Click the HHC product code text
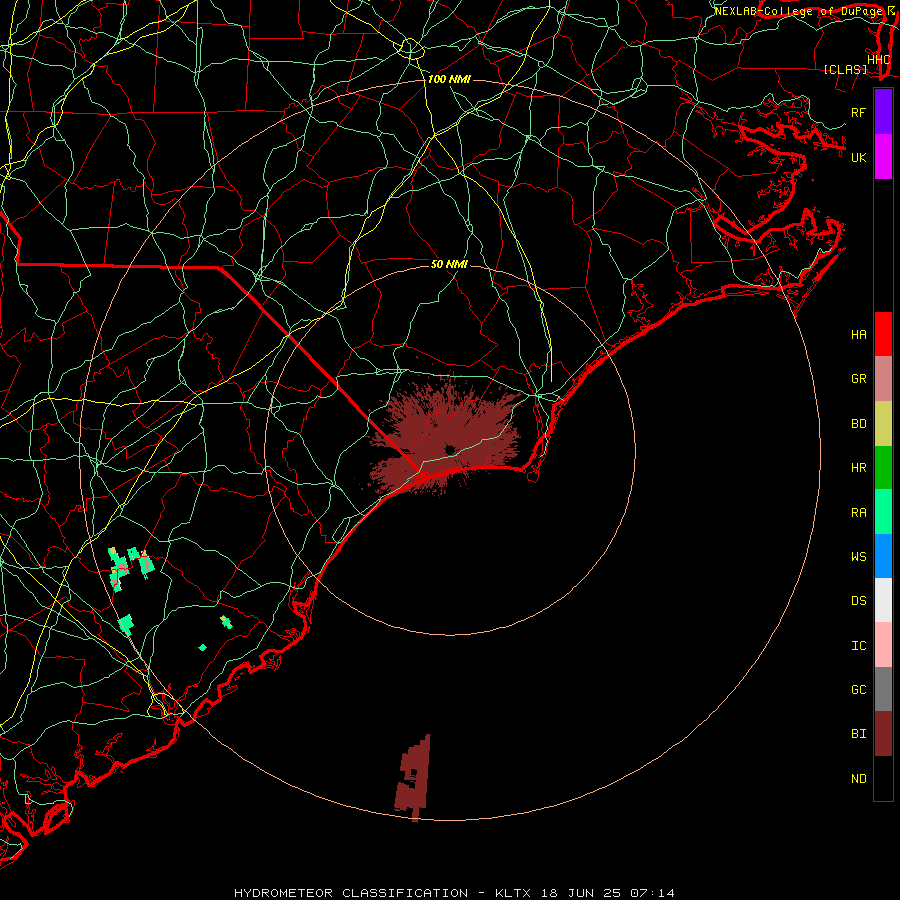This screenshot has height=900, width=900. 879,60
